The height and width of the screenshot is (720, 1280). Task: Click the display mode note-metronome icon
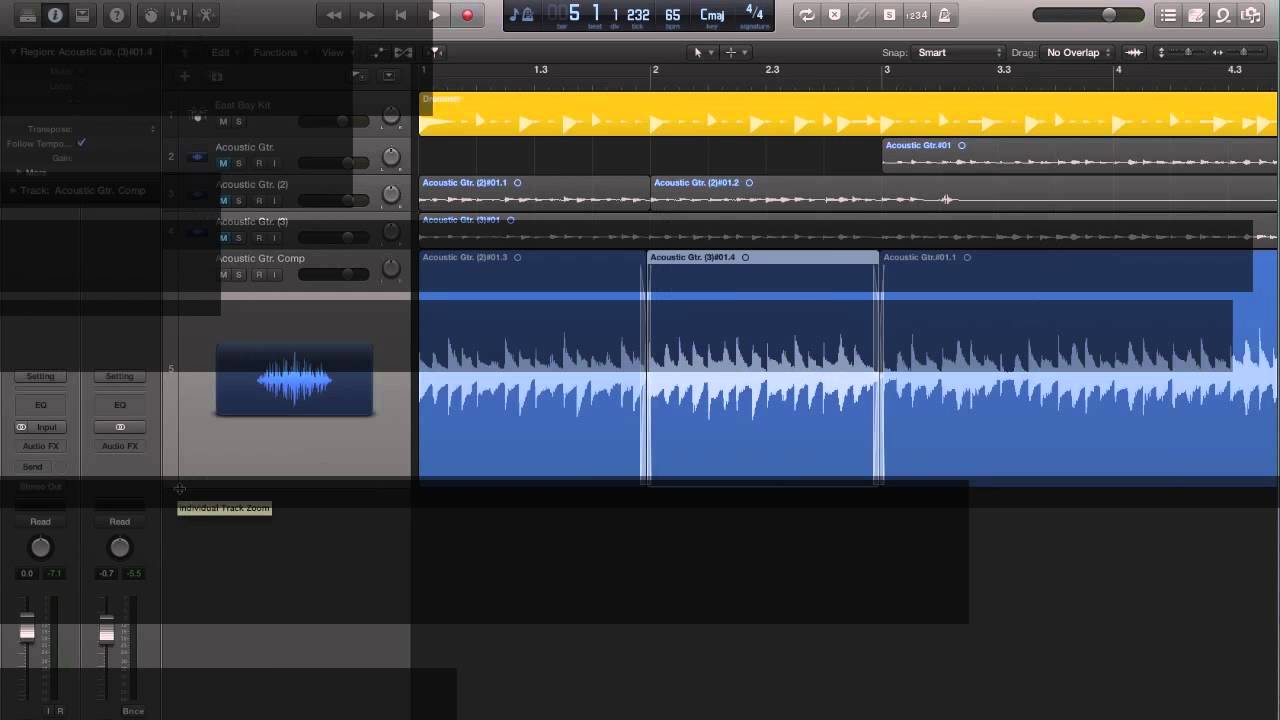coord(521,14)
